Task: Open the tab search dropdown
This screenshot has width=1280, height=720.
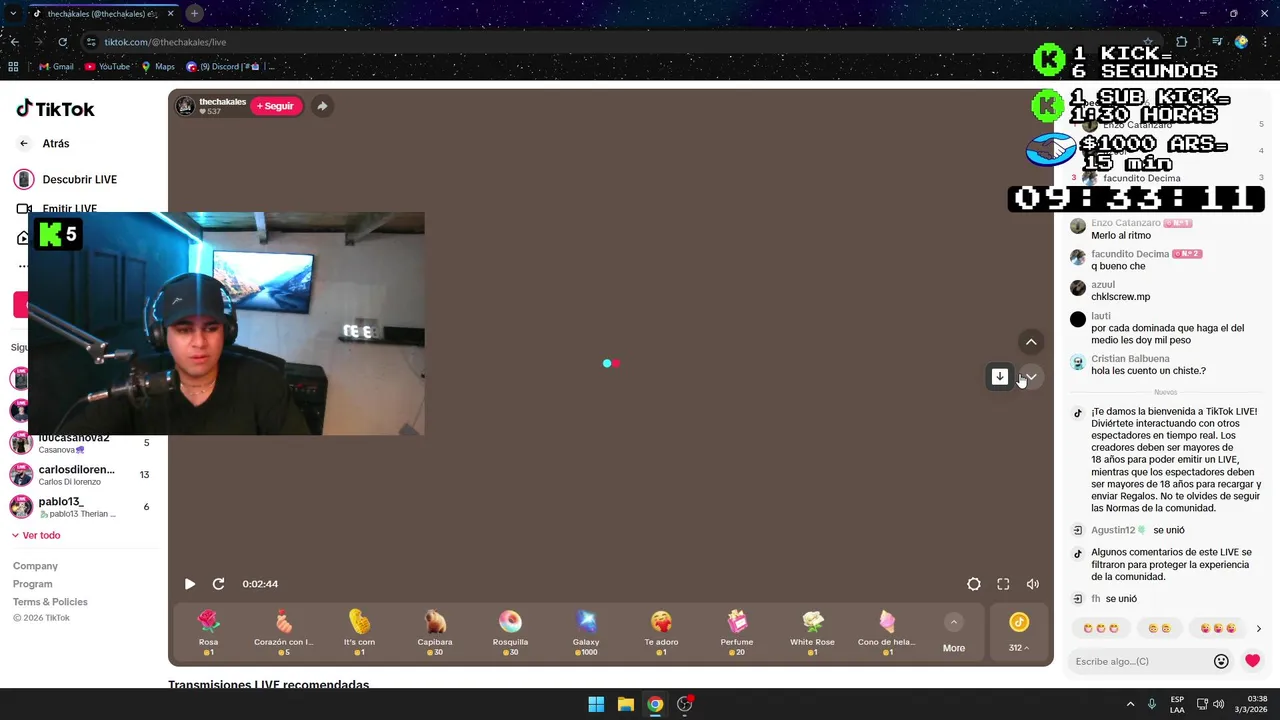Action: click(x=13, y=13)
